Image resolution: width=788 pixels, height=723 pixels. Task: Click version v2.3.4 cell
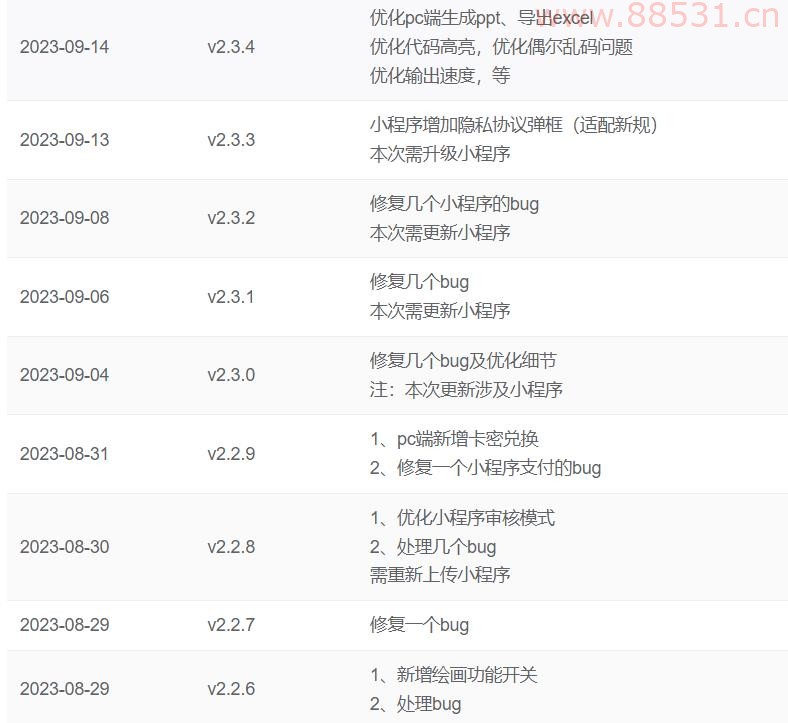231,47
